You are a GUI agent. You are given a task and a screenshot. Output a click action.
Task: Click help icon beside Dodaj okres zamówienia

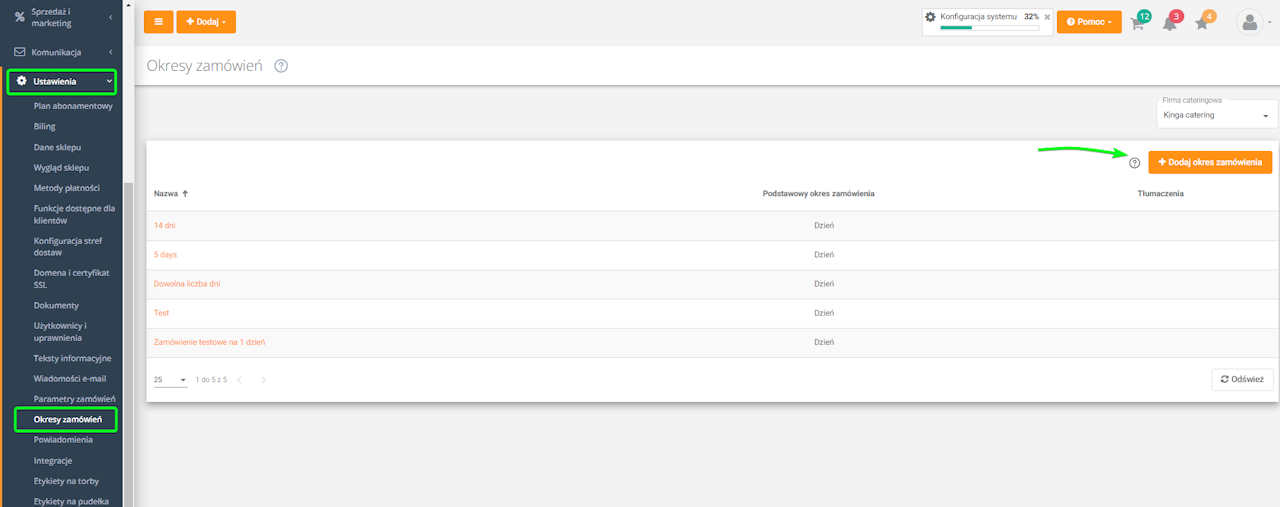tap(1134, 163)
